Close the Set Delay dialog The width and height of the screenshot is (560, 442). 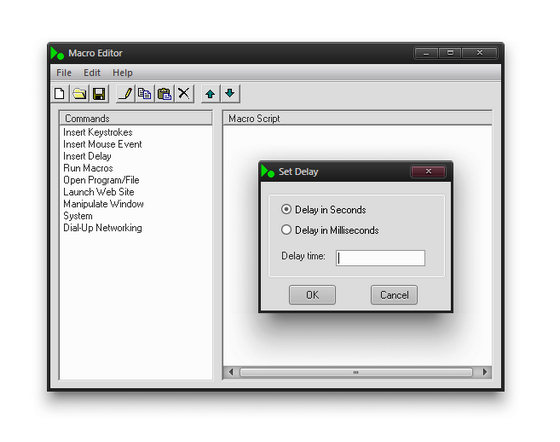(428, 171)
